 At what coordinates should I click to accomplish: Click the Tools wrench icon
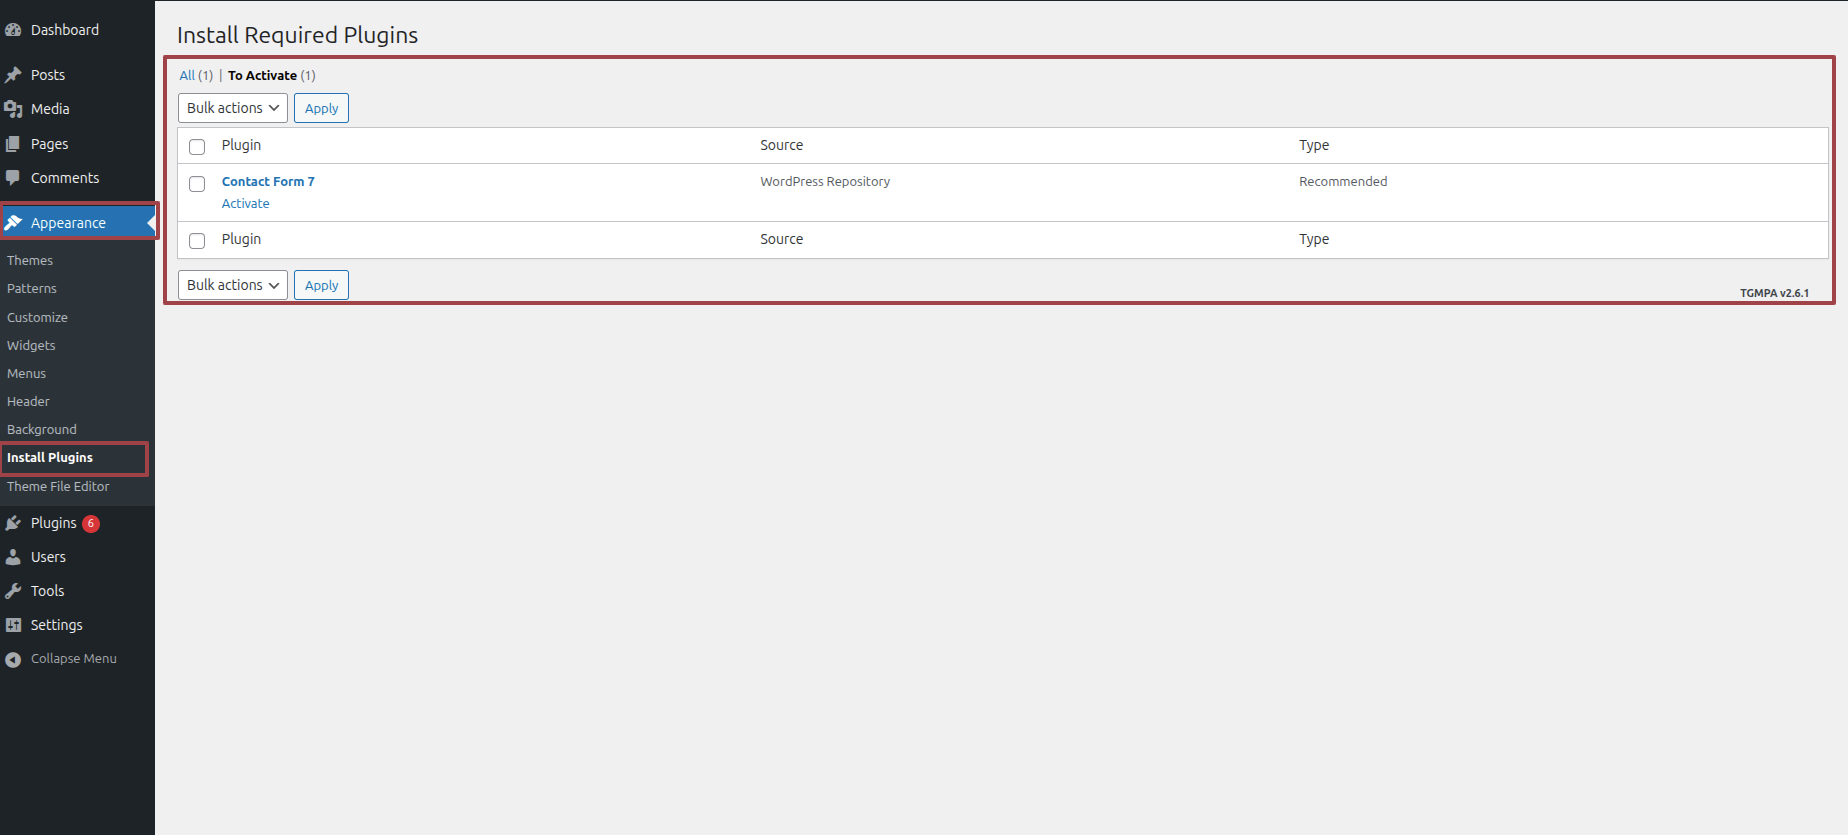[13, 591]
